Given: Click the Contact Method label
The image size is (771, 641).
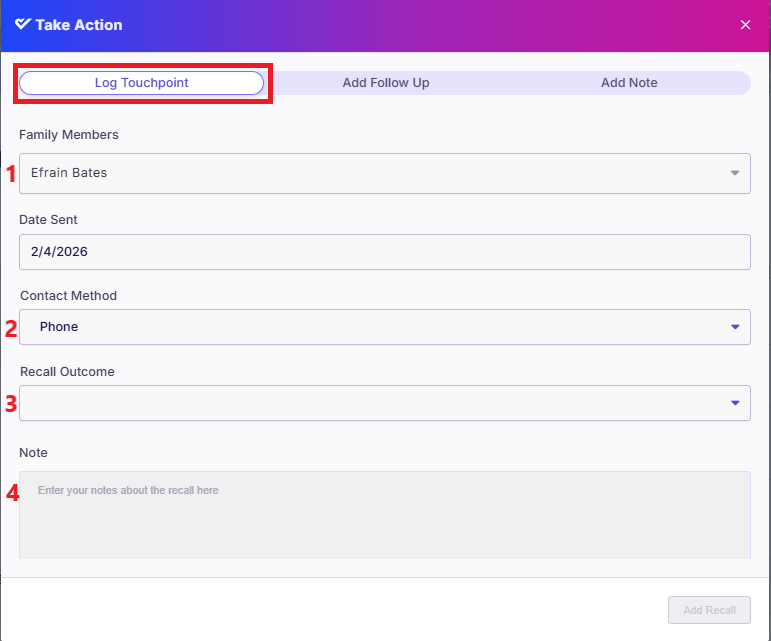Looking at the screenshot, I should (68, 295).
